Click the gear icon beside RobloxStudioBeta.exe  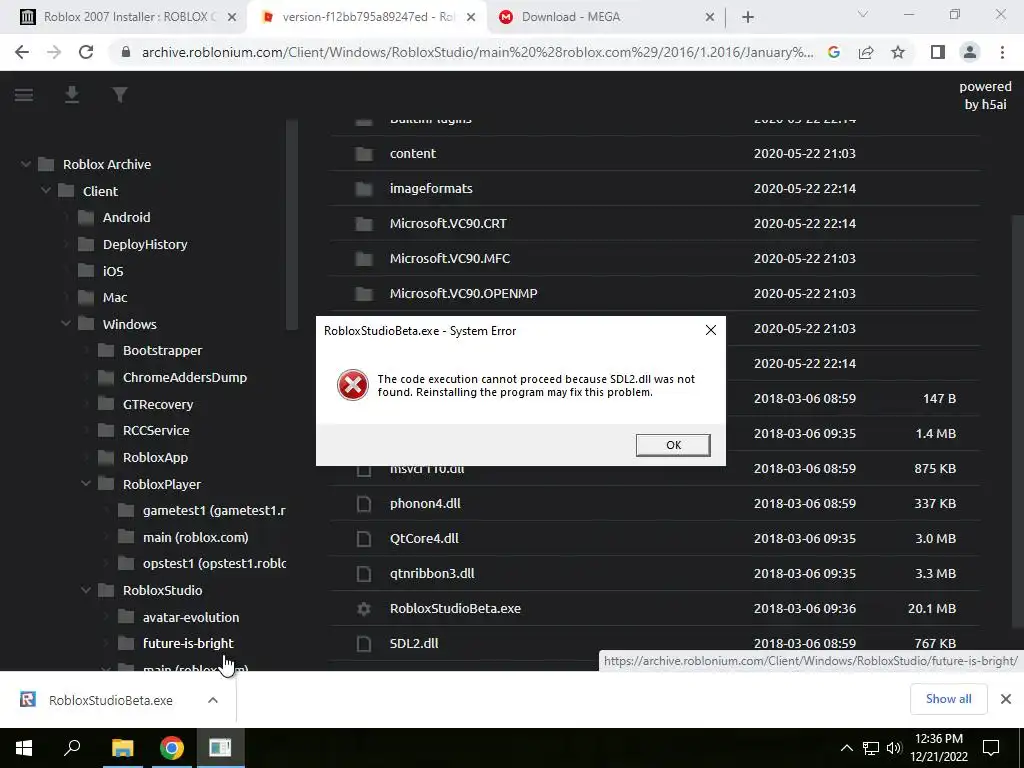coord(364,609)
